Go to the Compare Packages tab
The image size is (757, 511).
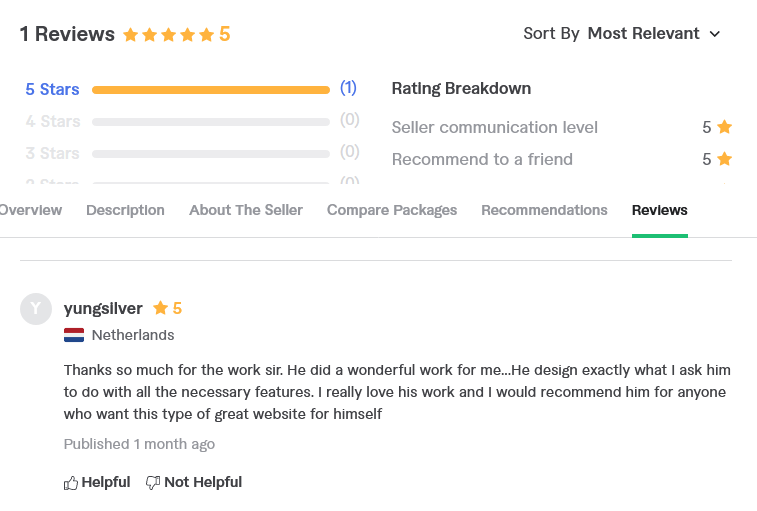coord(392,210)
